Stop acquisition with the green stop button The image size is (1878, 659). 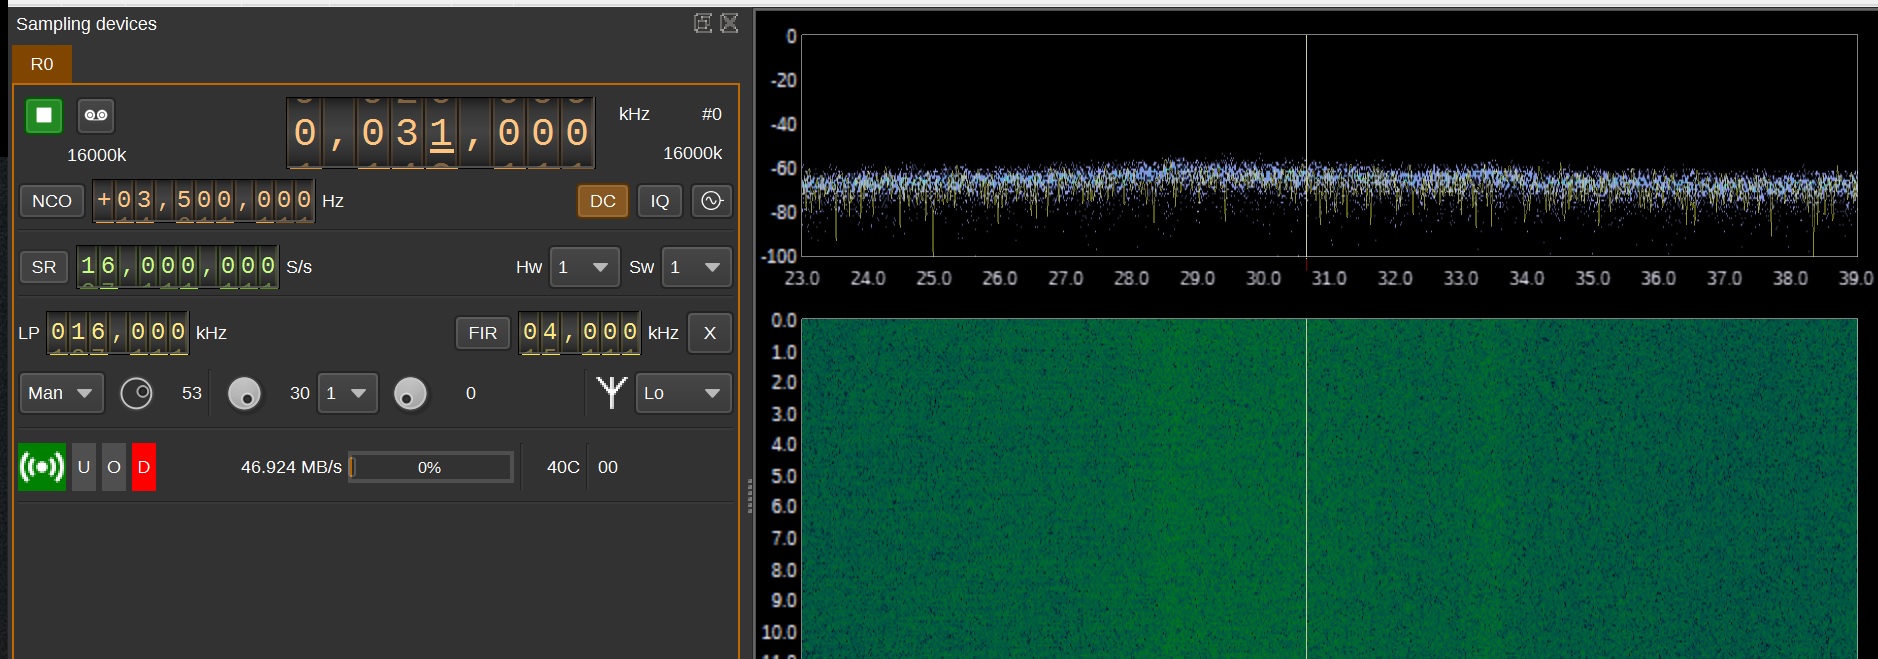(44, 115)
